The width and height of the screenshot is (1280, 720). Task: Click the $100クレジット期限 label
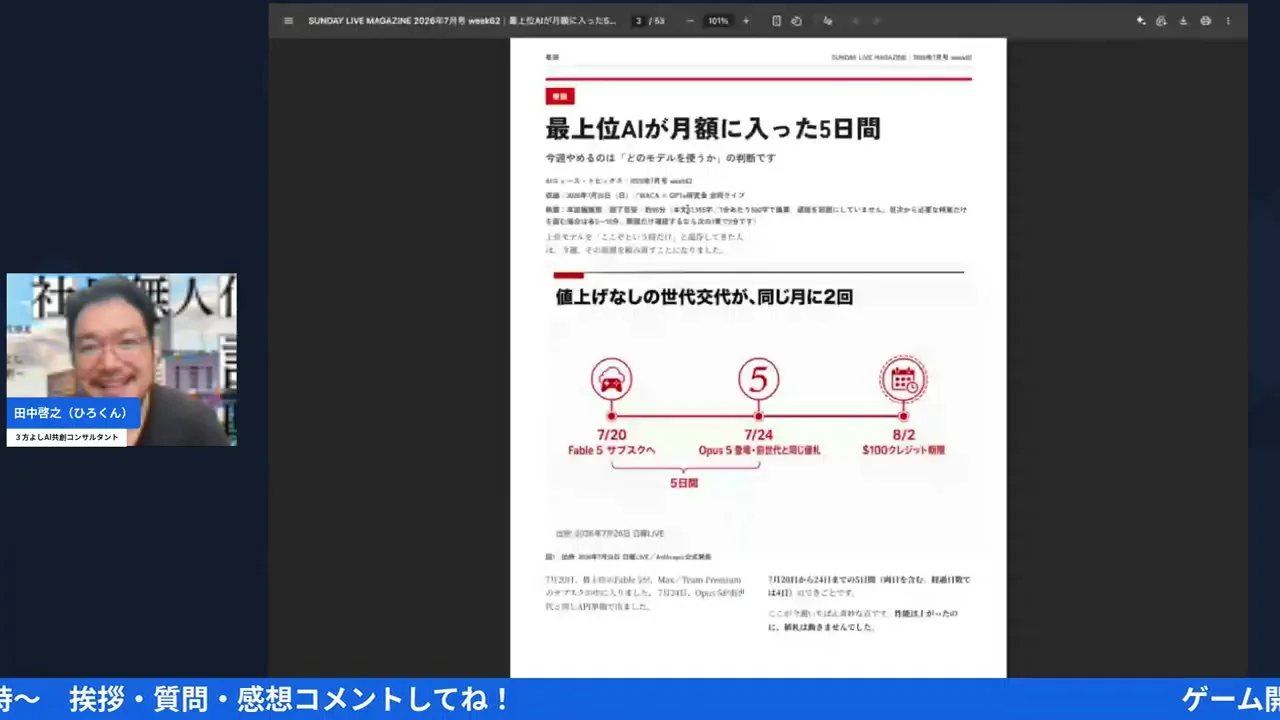tap(903, 451)
